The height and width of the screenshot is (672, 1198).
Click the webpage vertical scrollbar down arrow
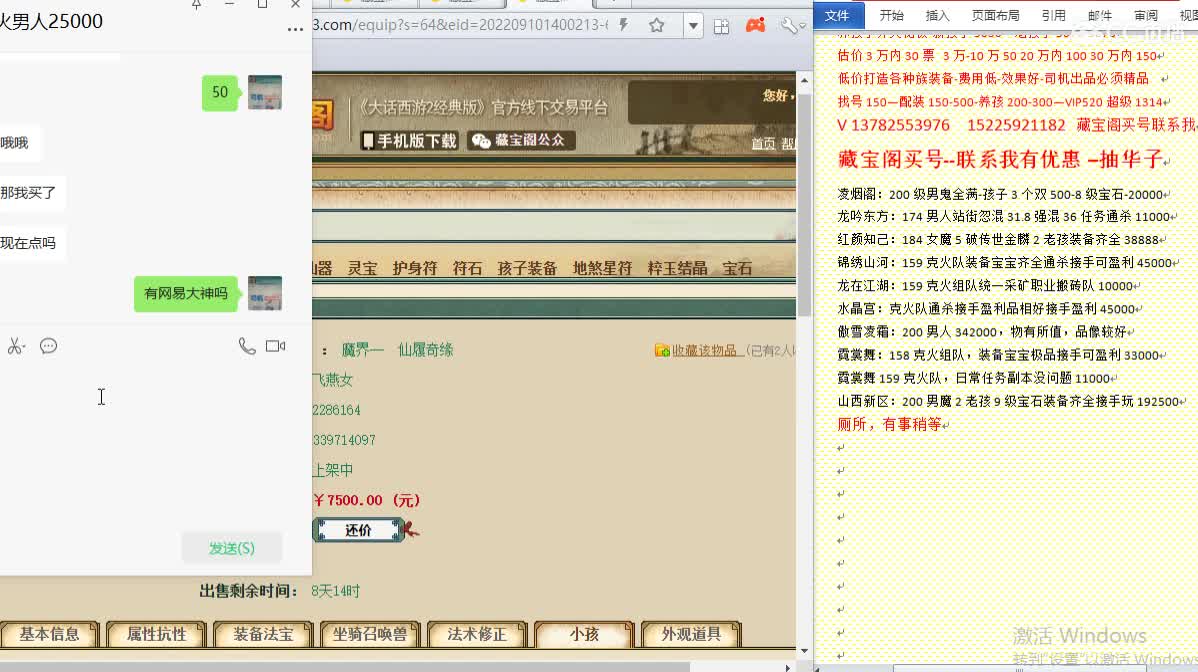coord(805,651)
